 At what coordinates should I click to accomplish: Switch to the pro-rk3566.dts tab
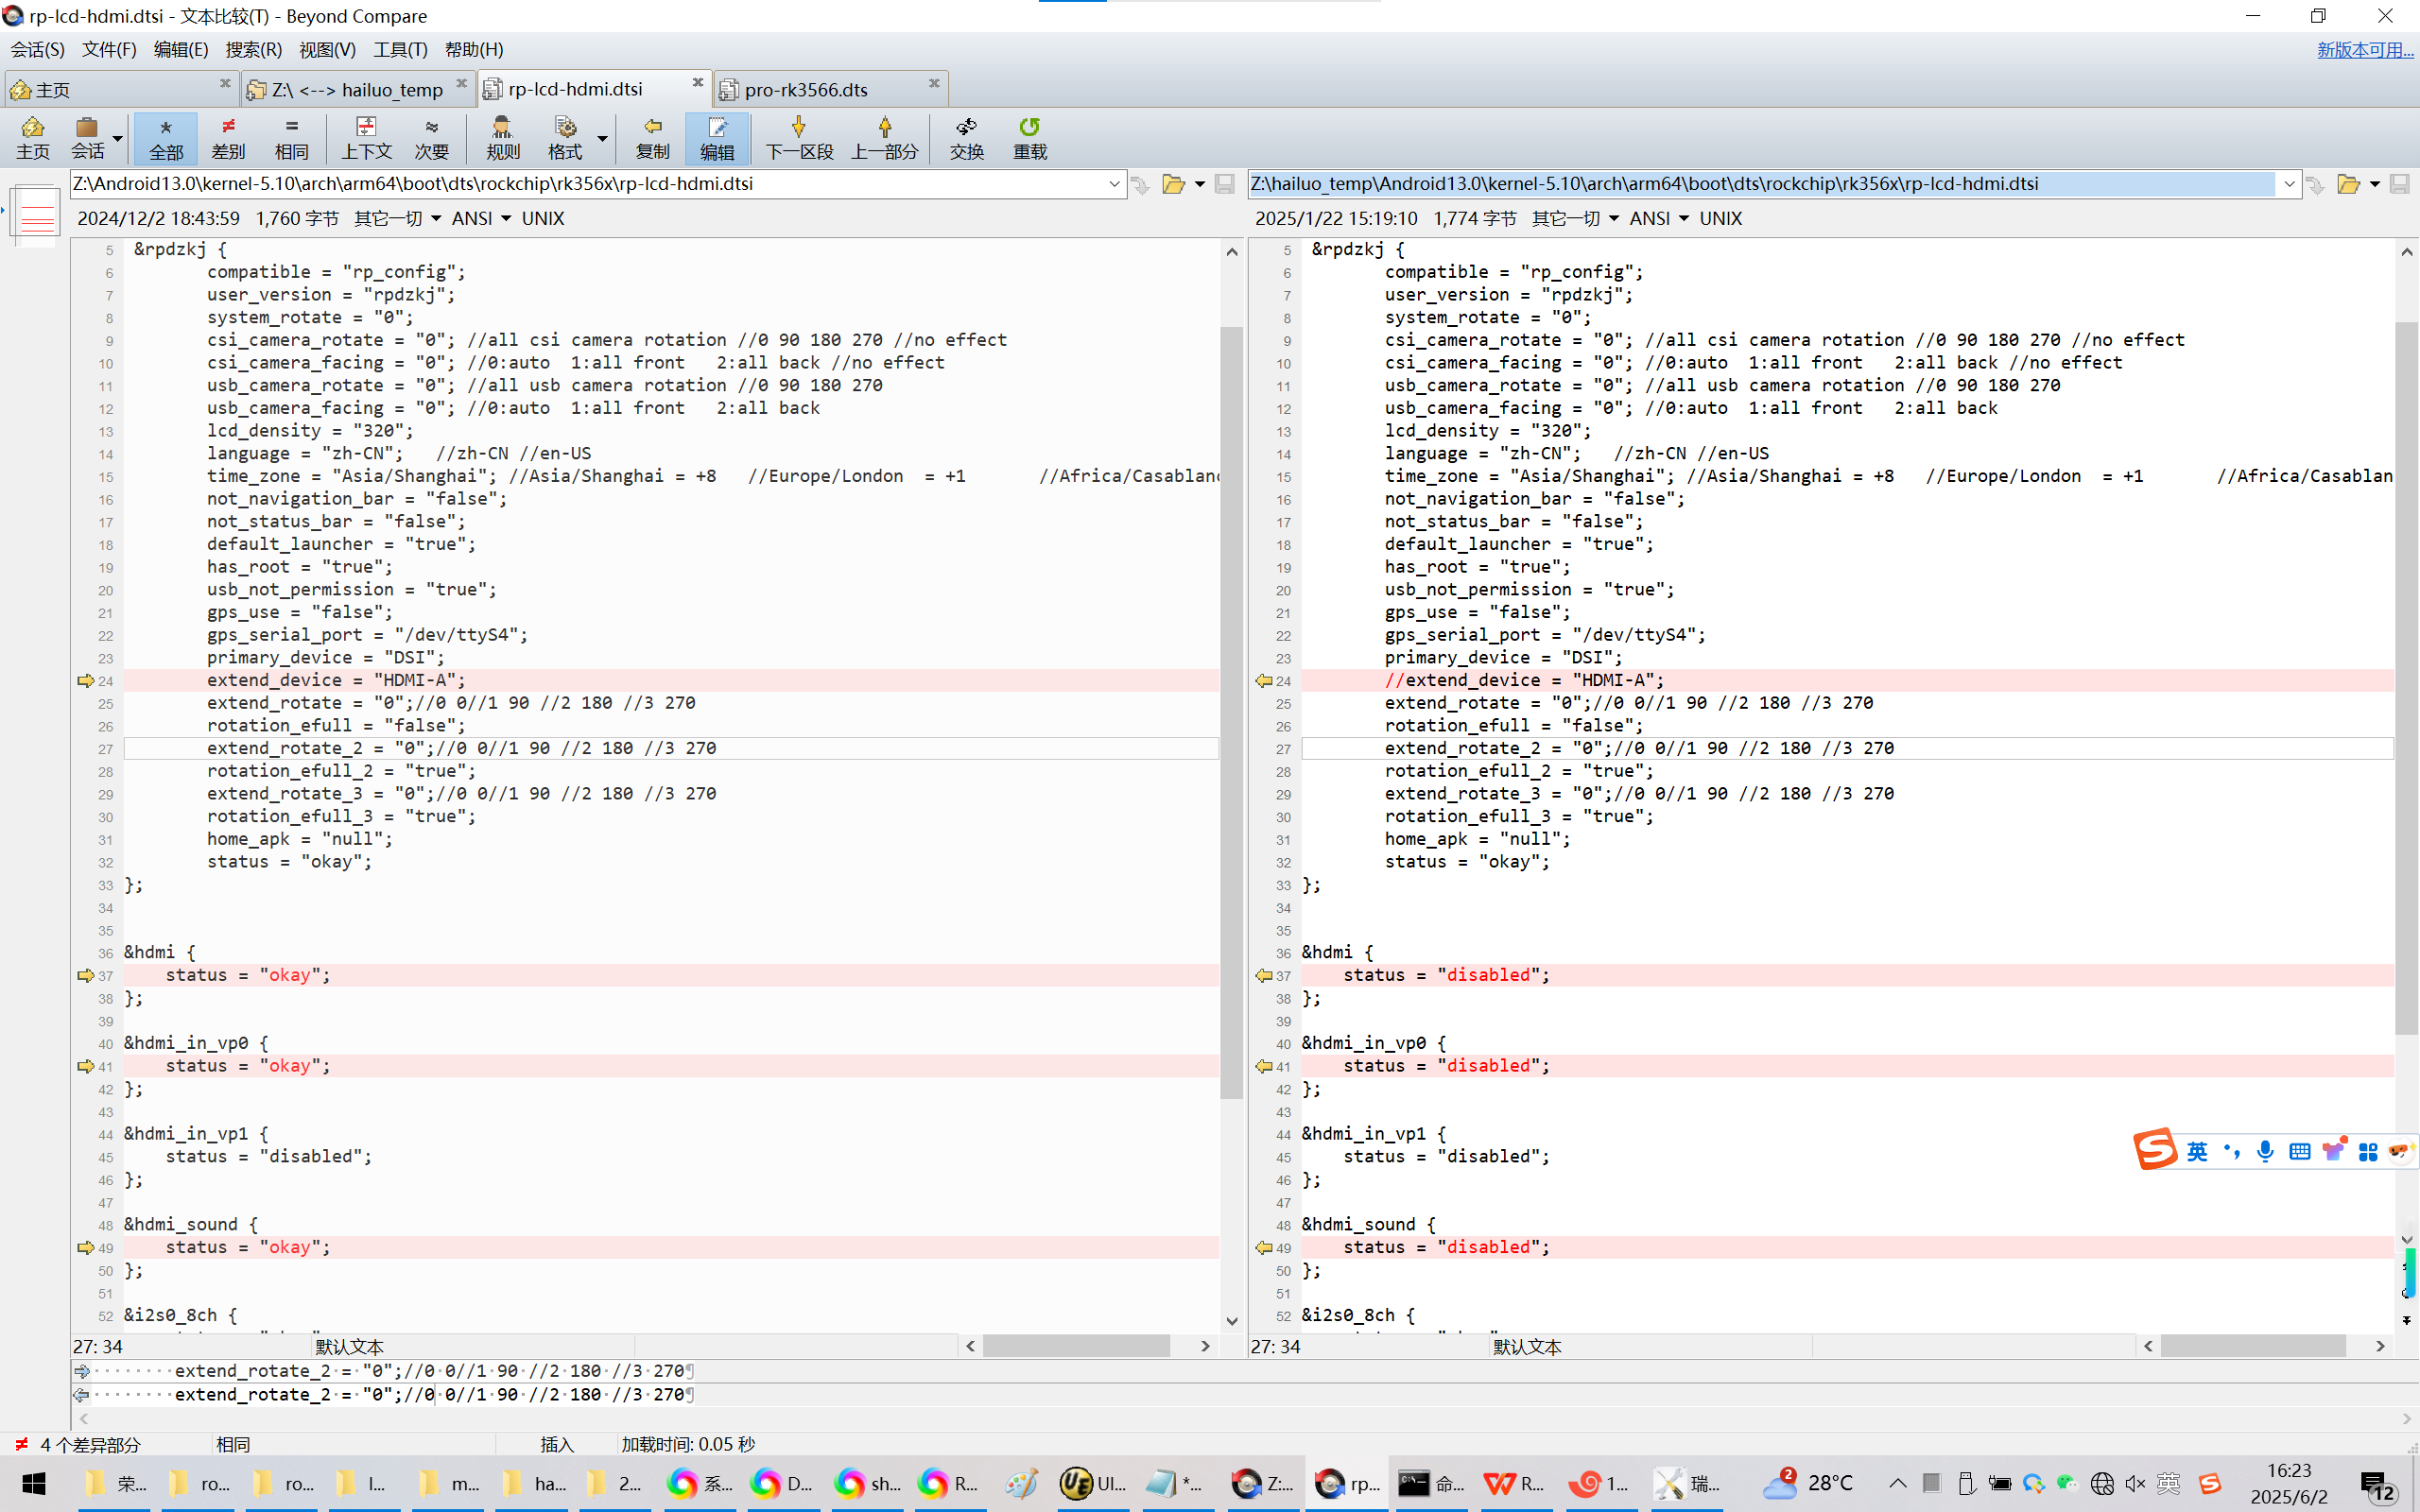[806, 89]
